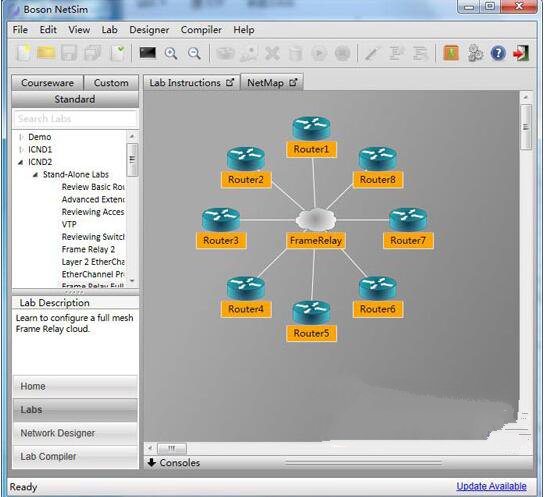The width and height of the screenshot is (547, 497).
Task: Select the Router2 device icon
Action: pyautogui.click(x=246, y=158)
